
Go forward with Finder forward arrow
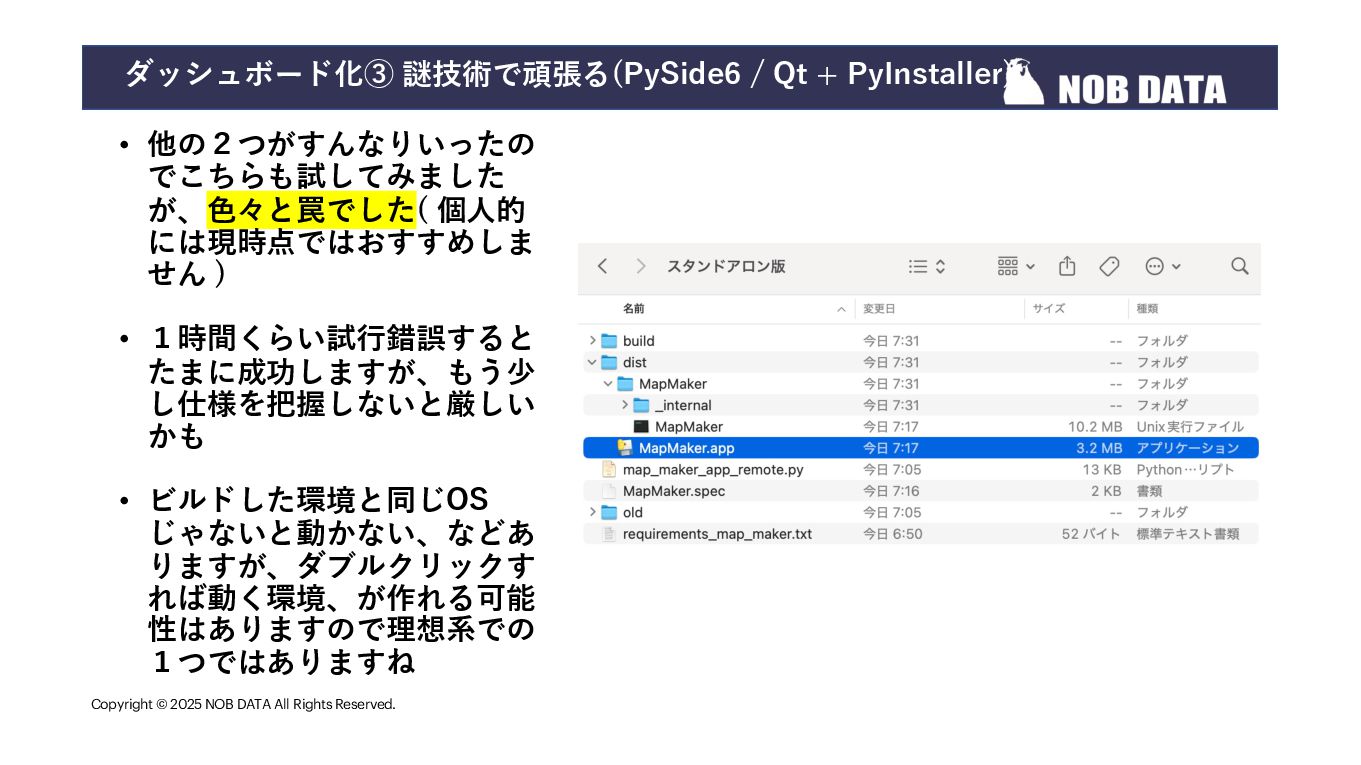coord(641,266)
